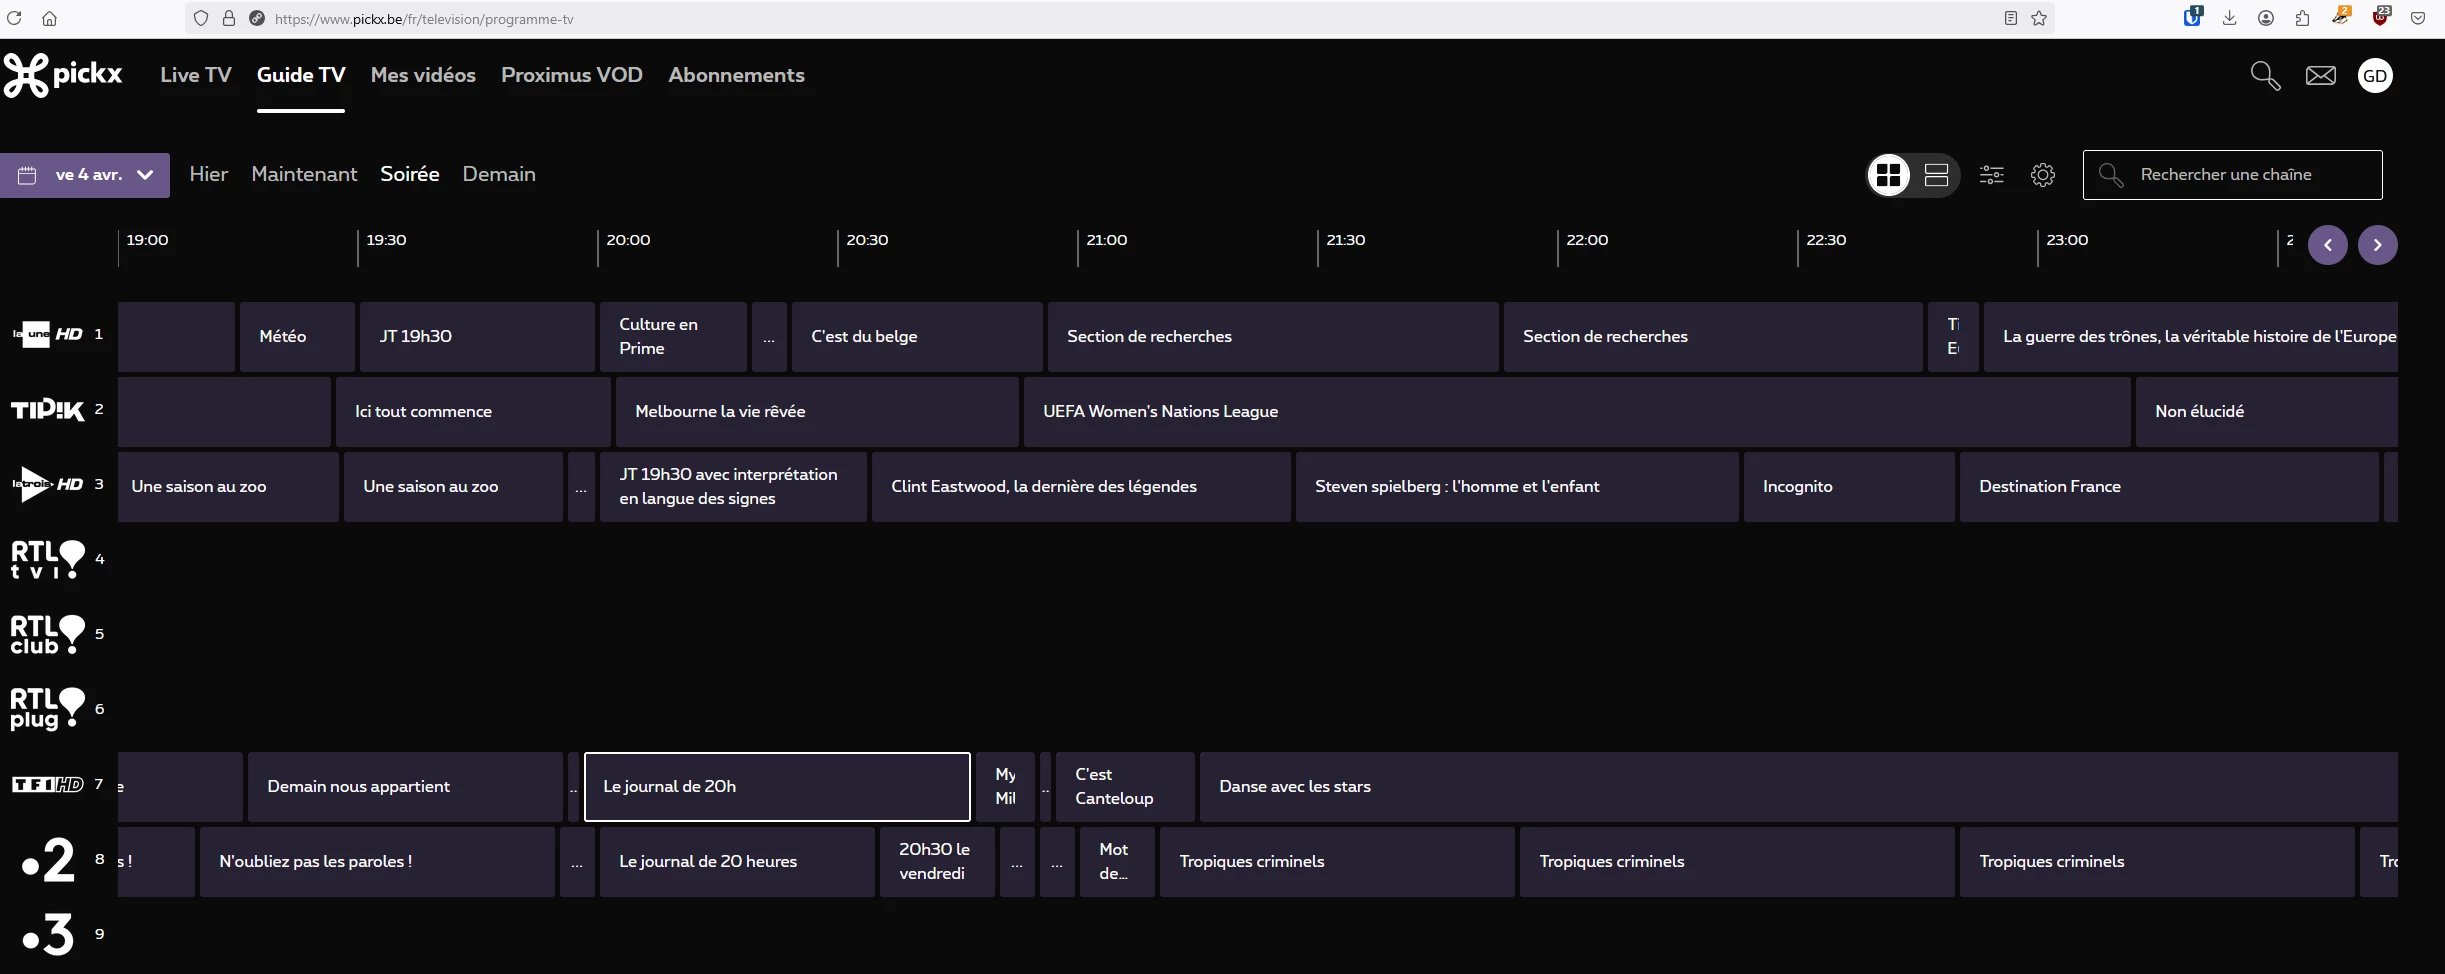Open Destination France programme
The height and width of the screenshot is (974, 2445).
tap(2169, 487)
